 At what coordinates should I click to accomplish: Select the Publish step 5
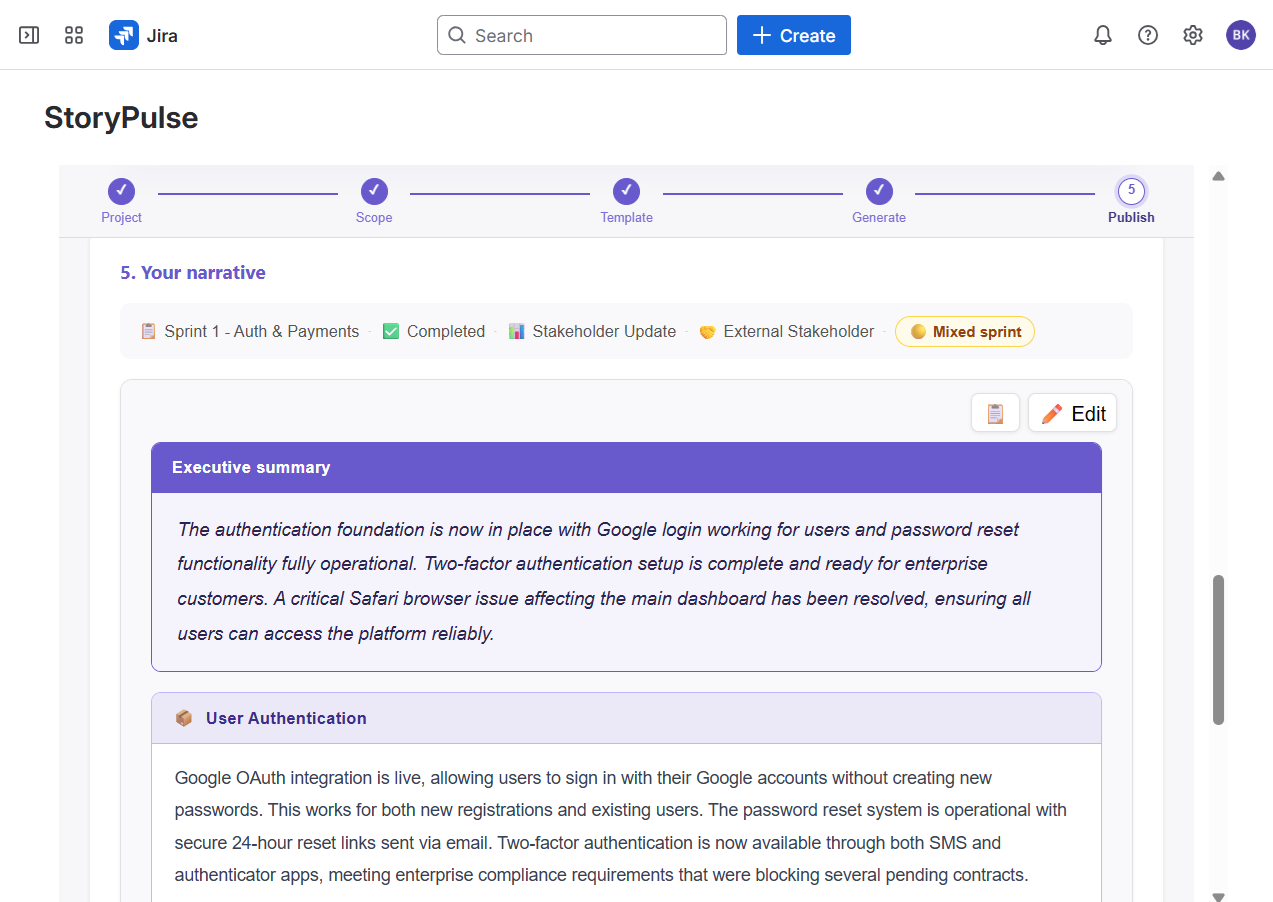(1131, 200)
